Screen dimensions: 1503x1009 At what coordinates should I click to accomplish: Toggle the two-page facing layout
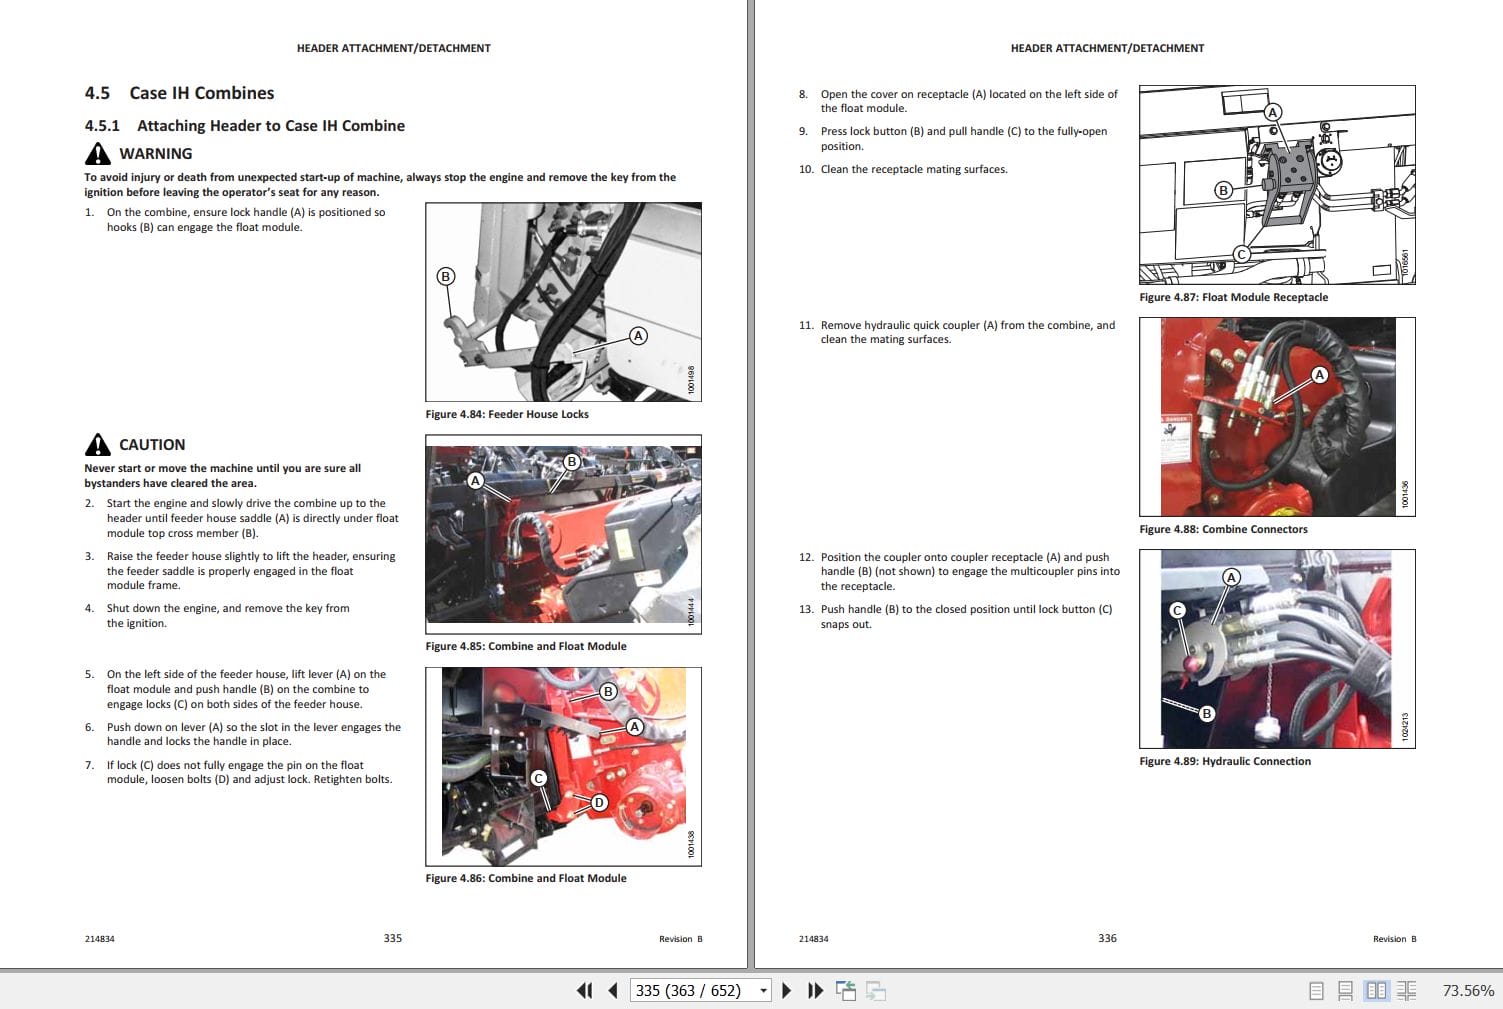click(1377, 990)
